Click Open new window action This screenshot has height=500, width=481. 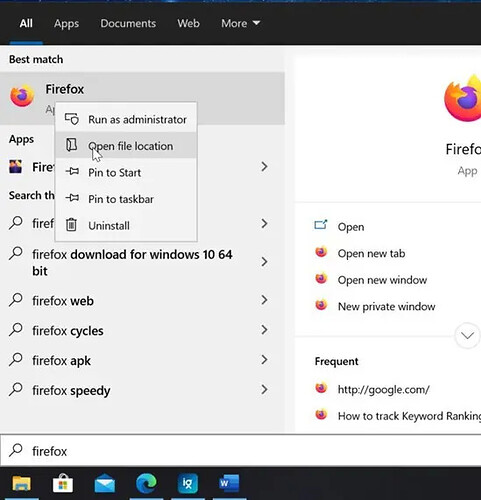point(382,280)
